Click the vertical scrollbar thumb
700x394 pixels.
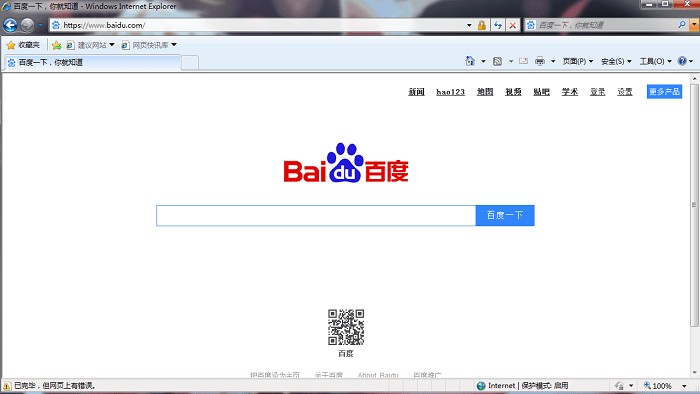[x=694, y=205]
